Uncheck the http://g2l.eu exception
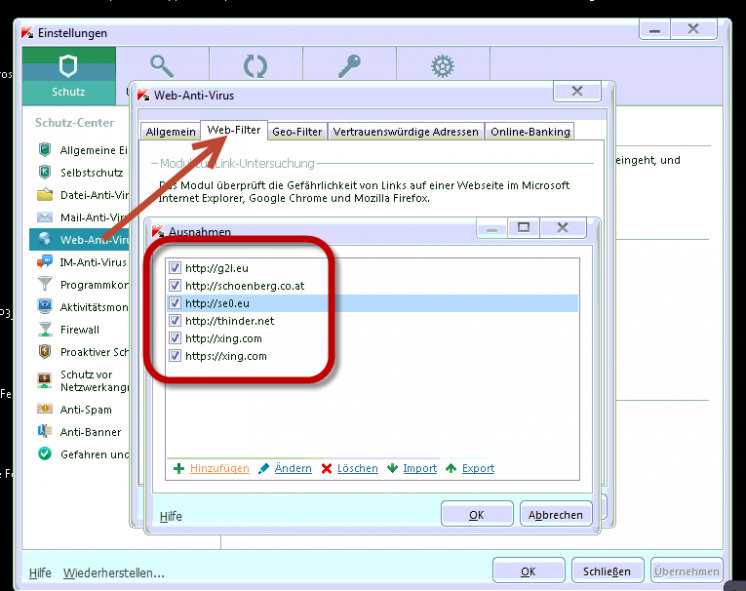Screen dimensions: 746x591 tap(175, 267)
